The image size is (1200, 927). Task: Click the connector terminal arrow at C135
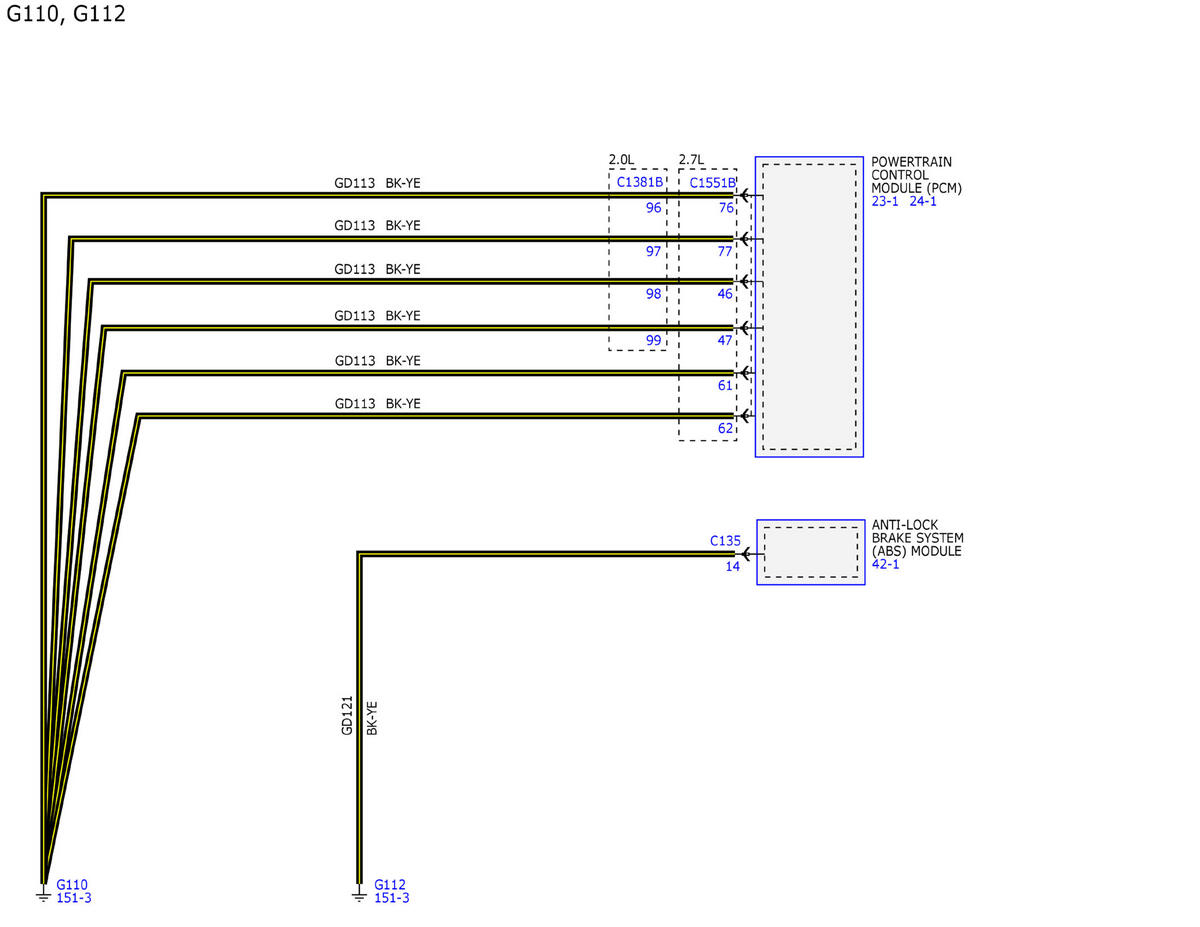click(x=746, y=553)
